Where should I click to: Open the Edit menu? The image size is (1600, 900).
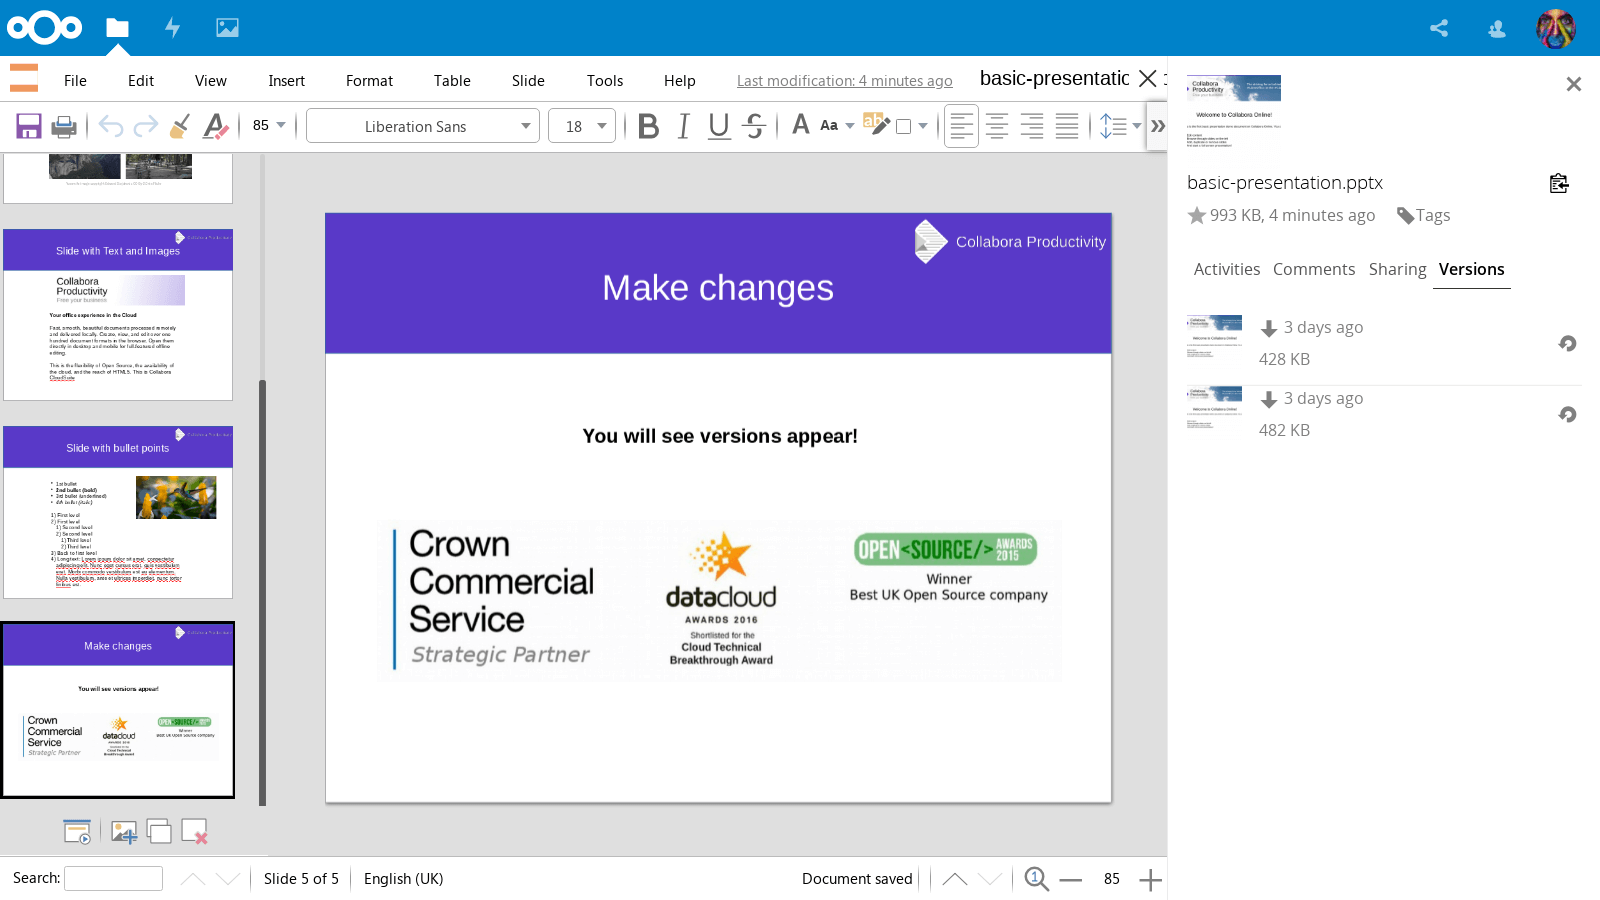click(141, 81)
